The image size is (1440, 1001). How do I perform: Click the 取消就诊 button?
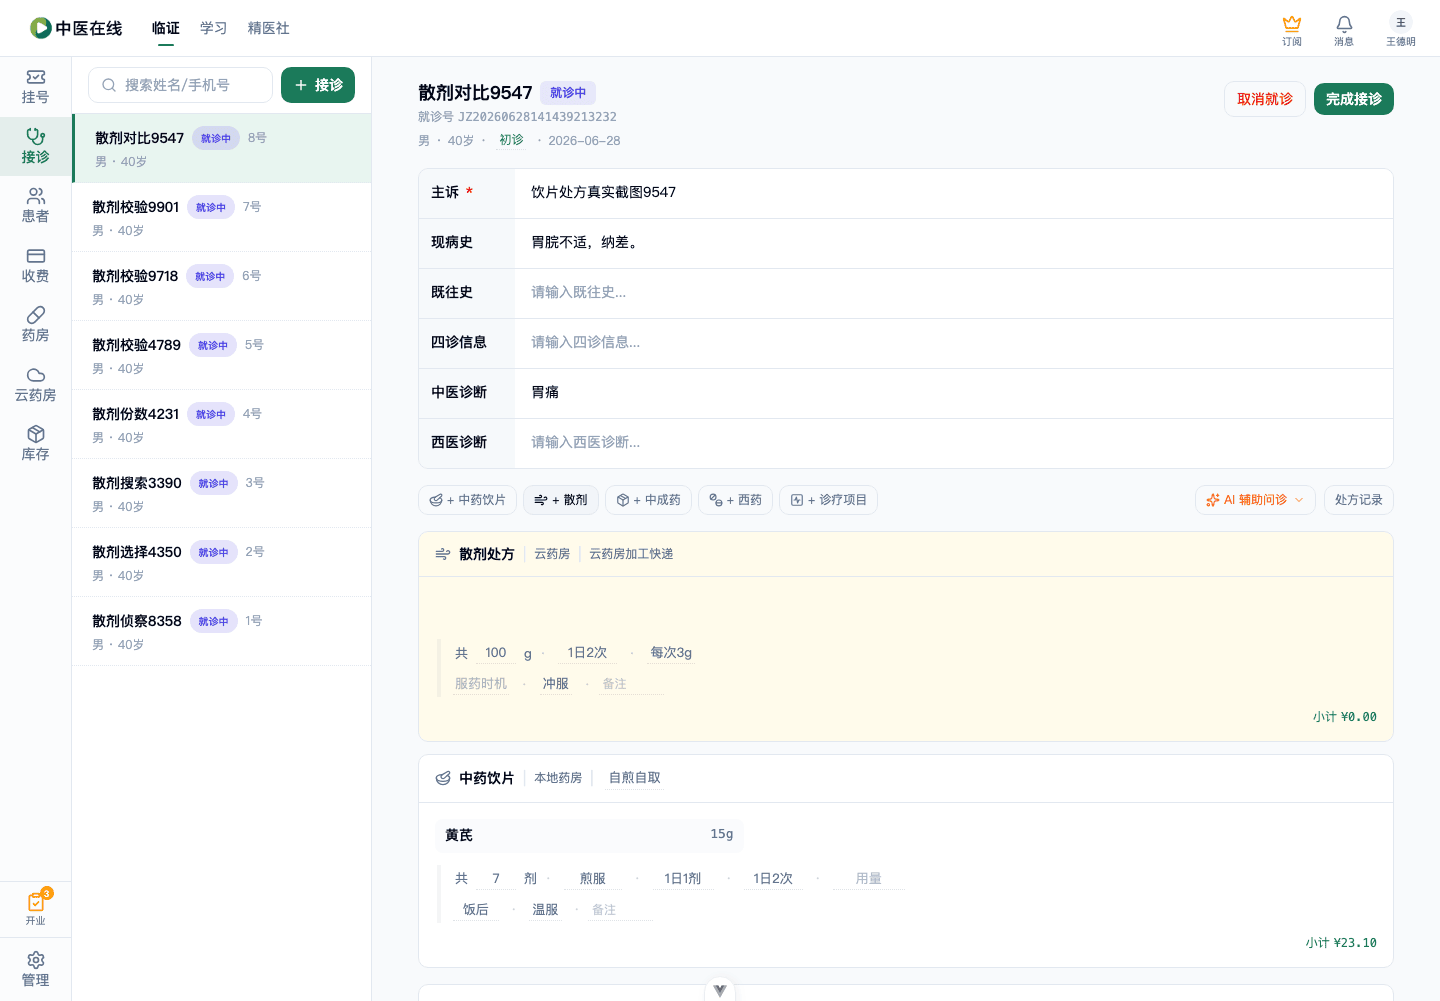coord(1265,99)
